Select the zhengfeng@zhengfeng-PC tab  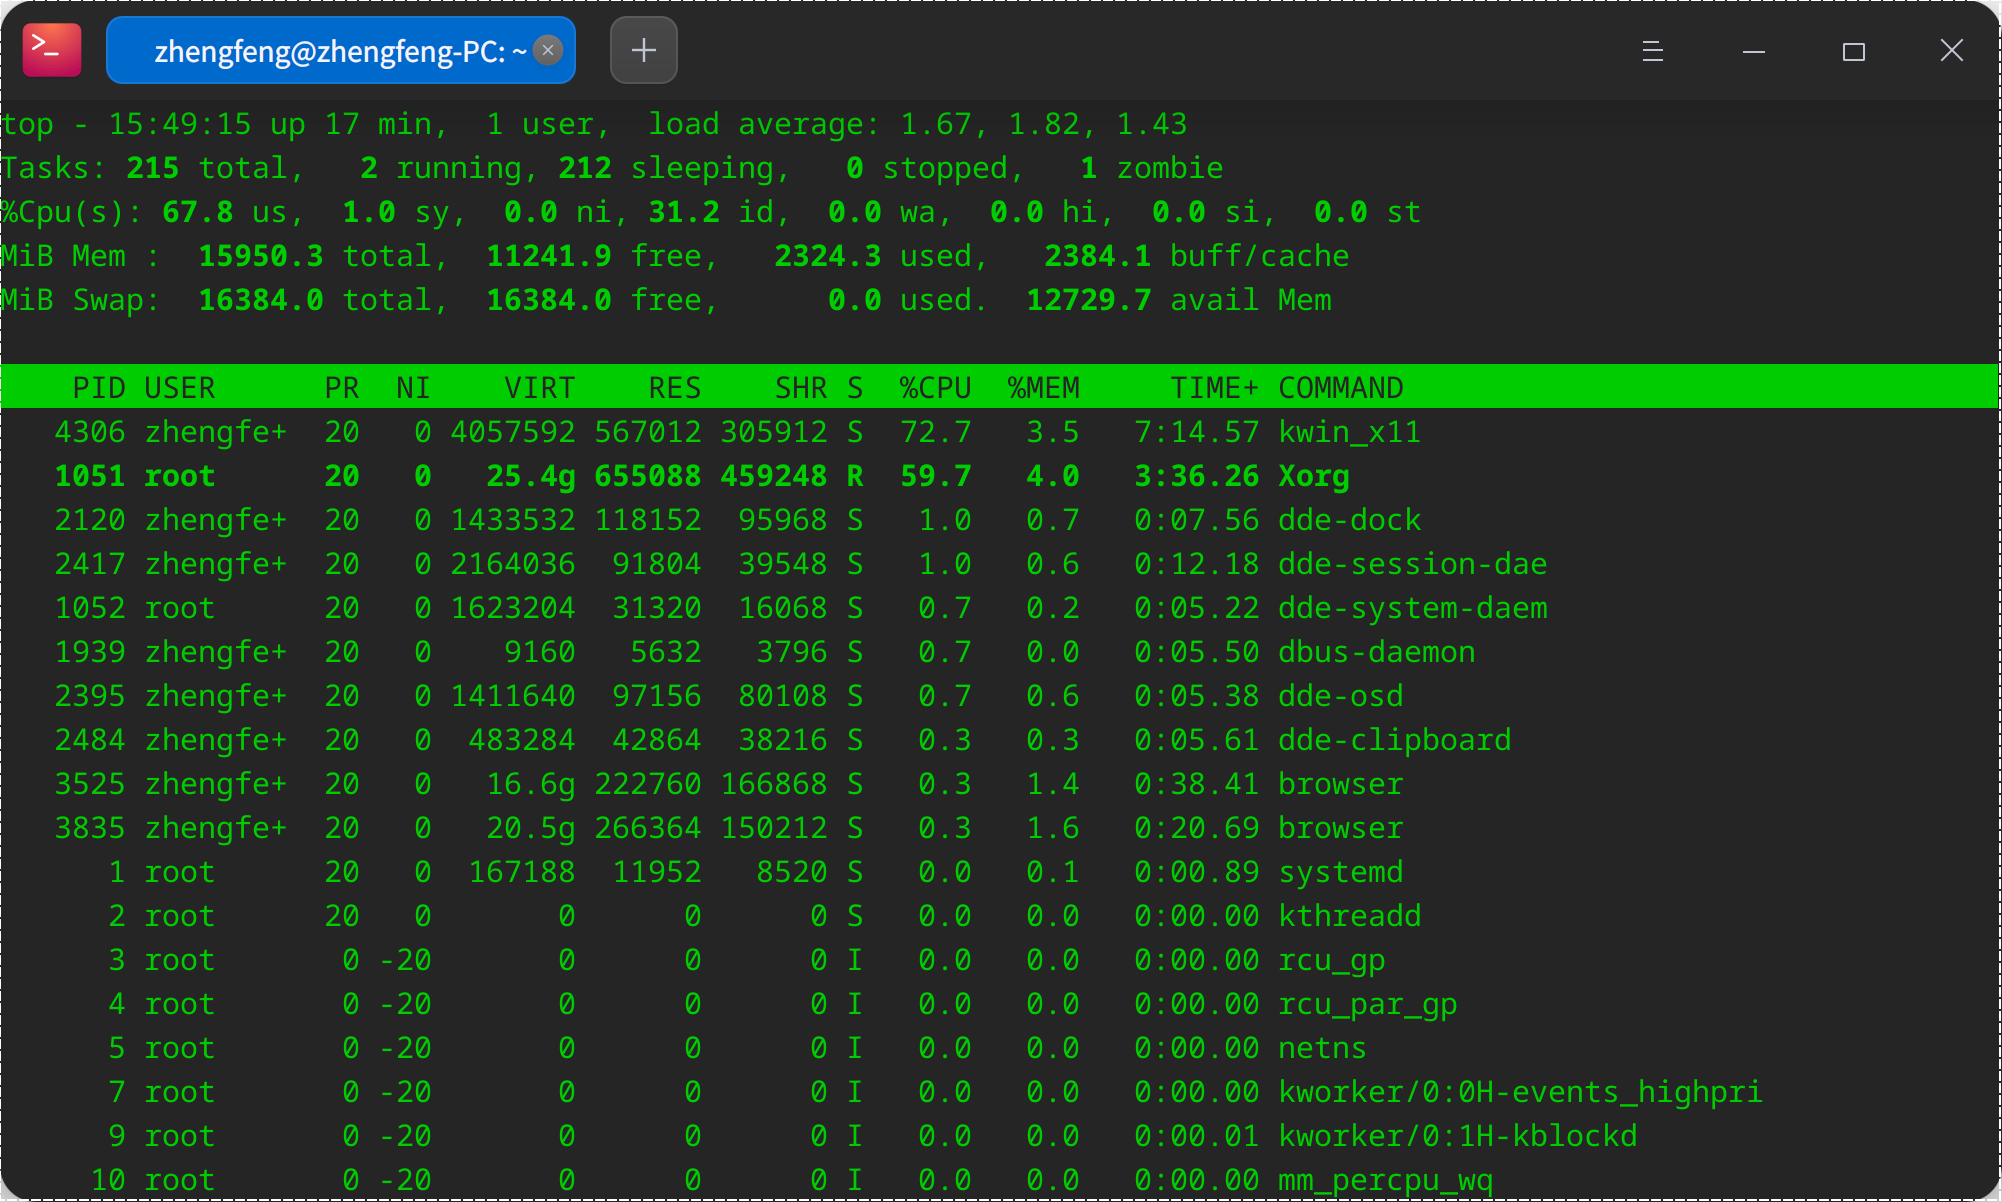click(x=330, y=51)
